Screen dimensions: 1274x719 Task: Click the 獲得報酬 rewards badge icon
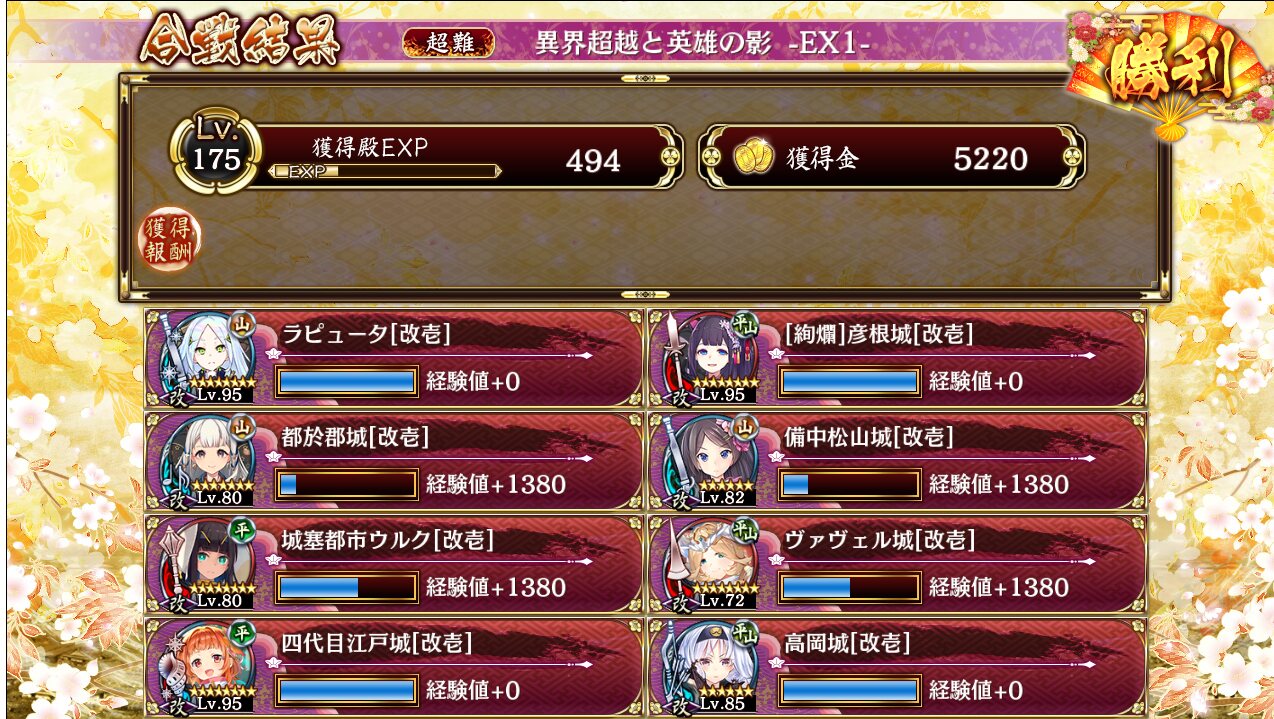(x=169, y=240)
